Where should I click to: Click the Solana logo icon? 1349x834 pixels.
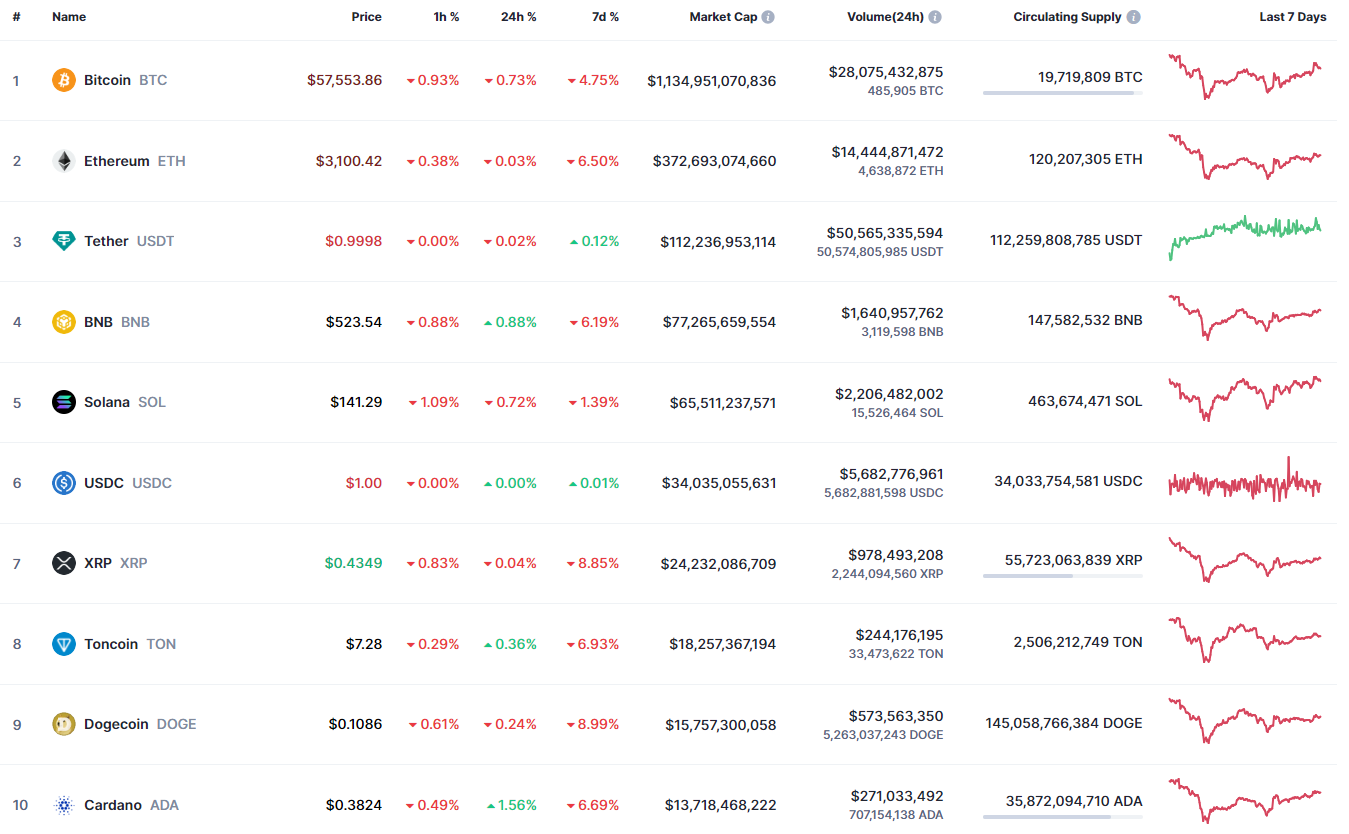coord(64,402)
